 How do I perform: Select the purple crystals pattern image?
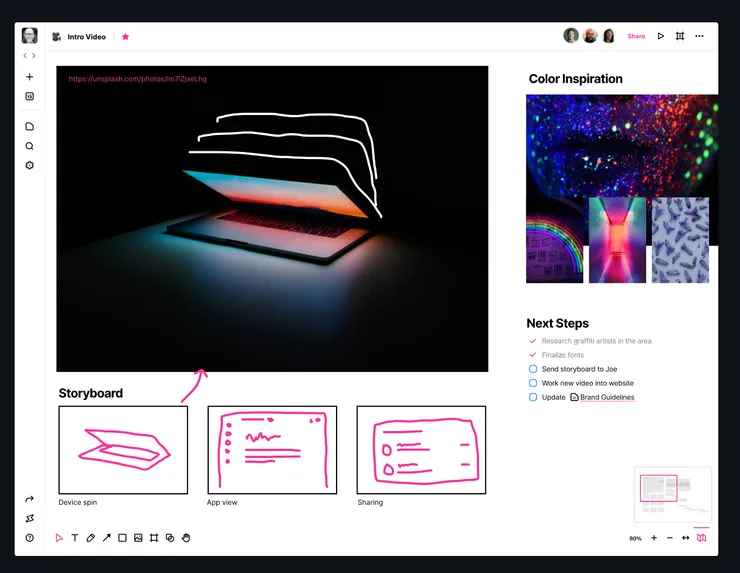click(x=680, y=240)
